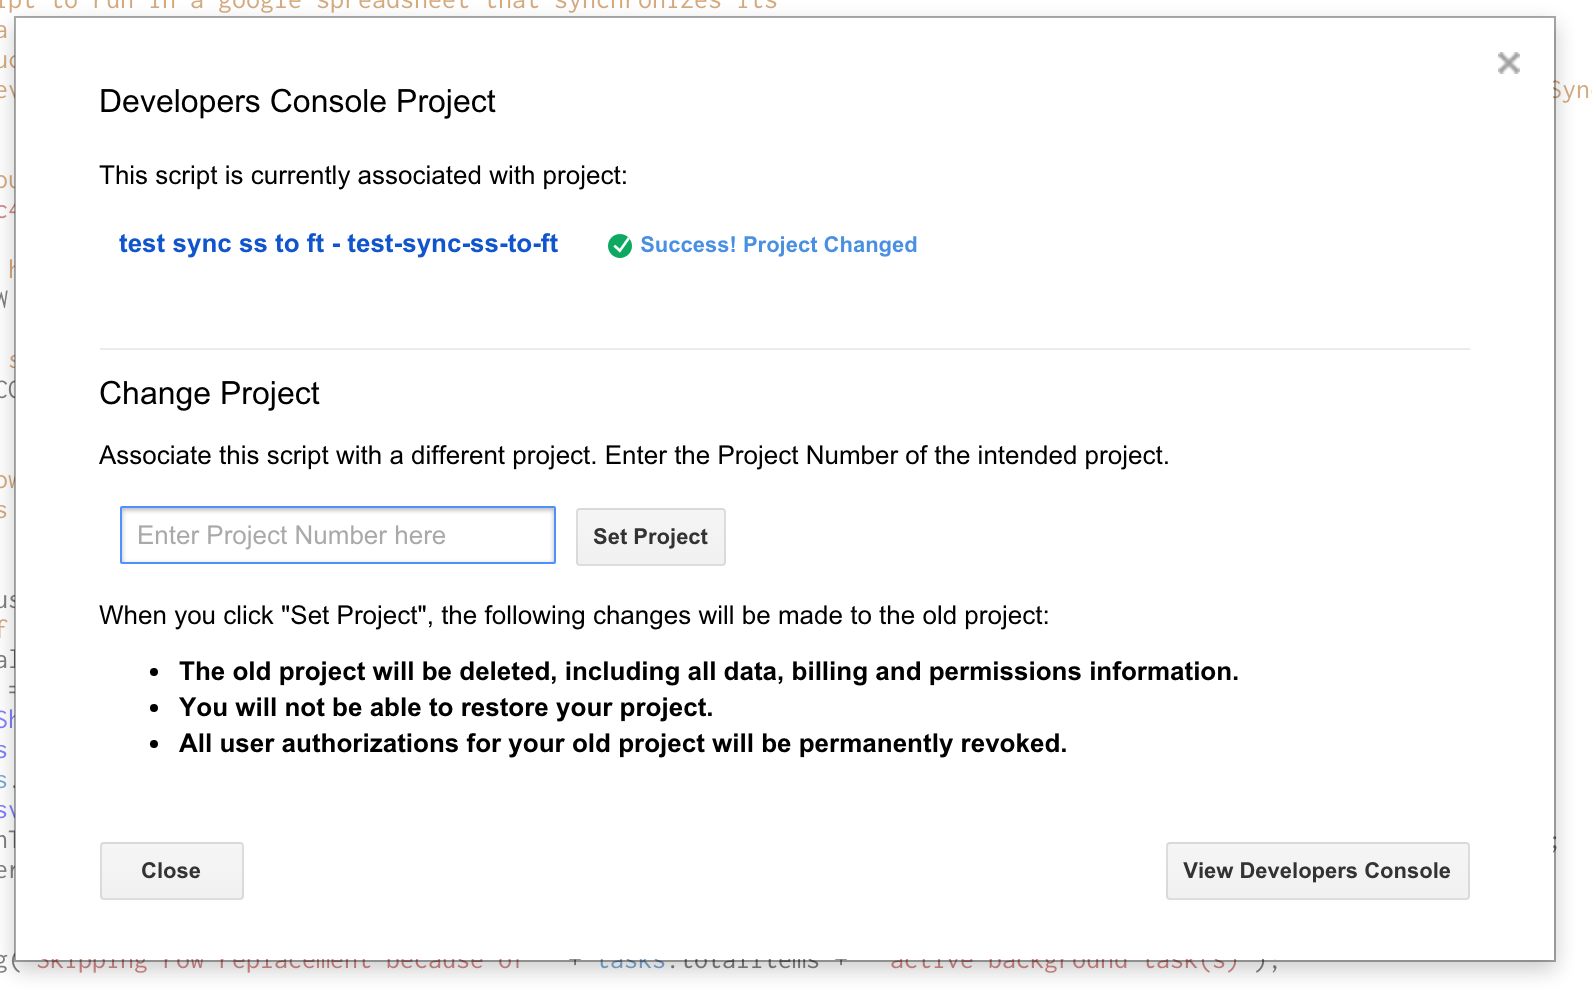This screenshot has width=1592, height=992.
Task: Click the Close button at the bottom
Action: (171, 870)
